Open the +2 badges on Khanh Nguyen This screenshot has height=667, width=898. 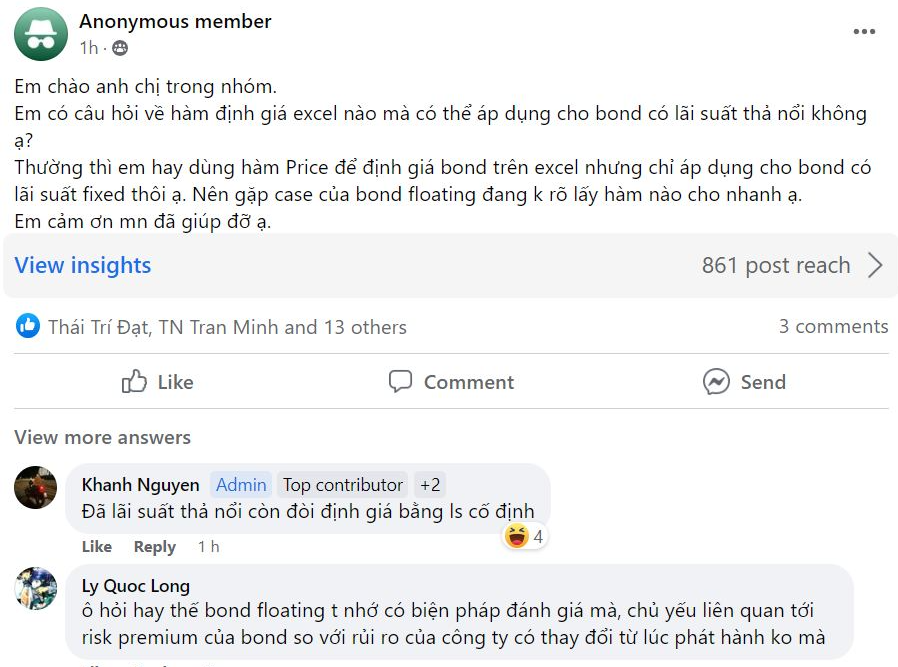pyautogui.click(x=430, y=485)
